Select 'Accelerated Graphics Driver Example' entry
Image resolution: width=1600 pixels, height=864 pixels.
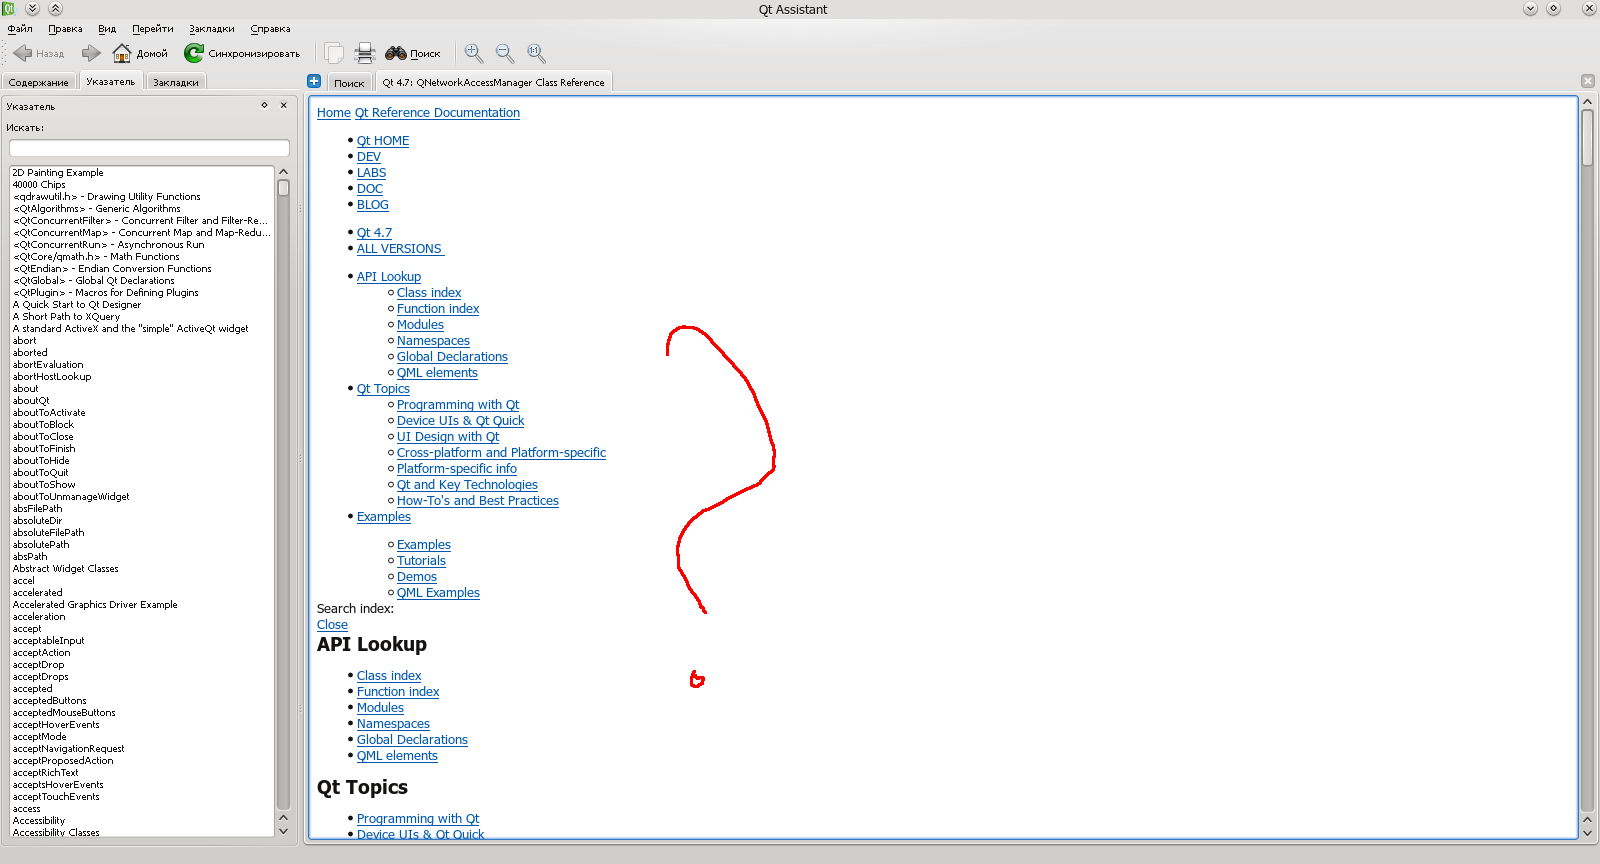95,605
